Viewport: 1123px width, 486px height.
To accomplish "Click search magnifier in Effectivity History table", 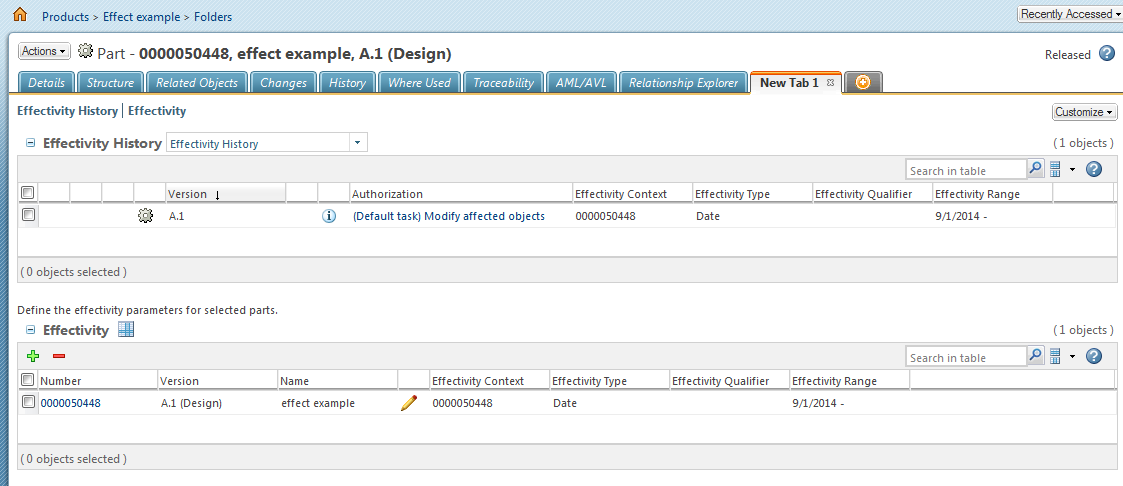I will 1036,169.
